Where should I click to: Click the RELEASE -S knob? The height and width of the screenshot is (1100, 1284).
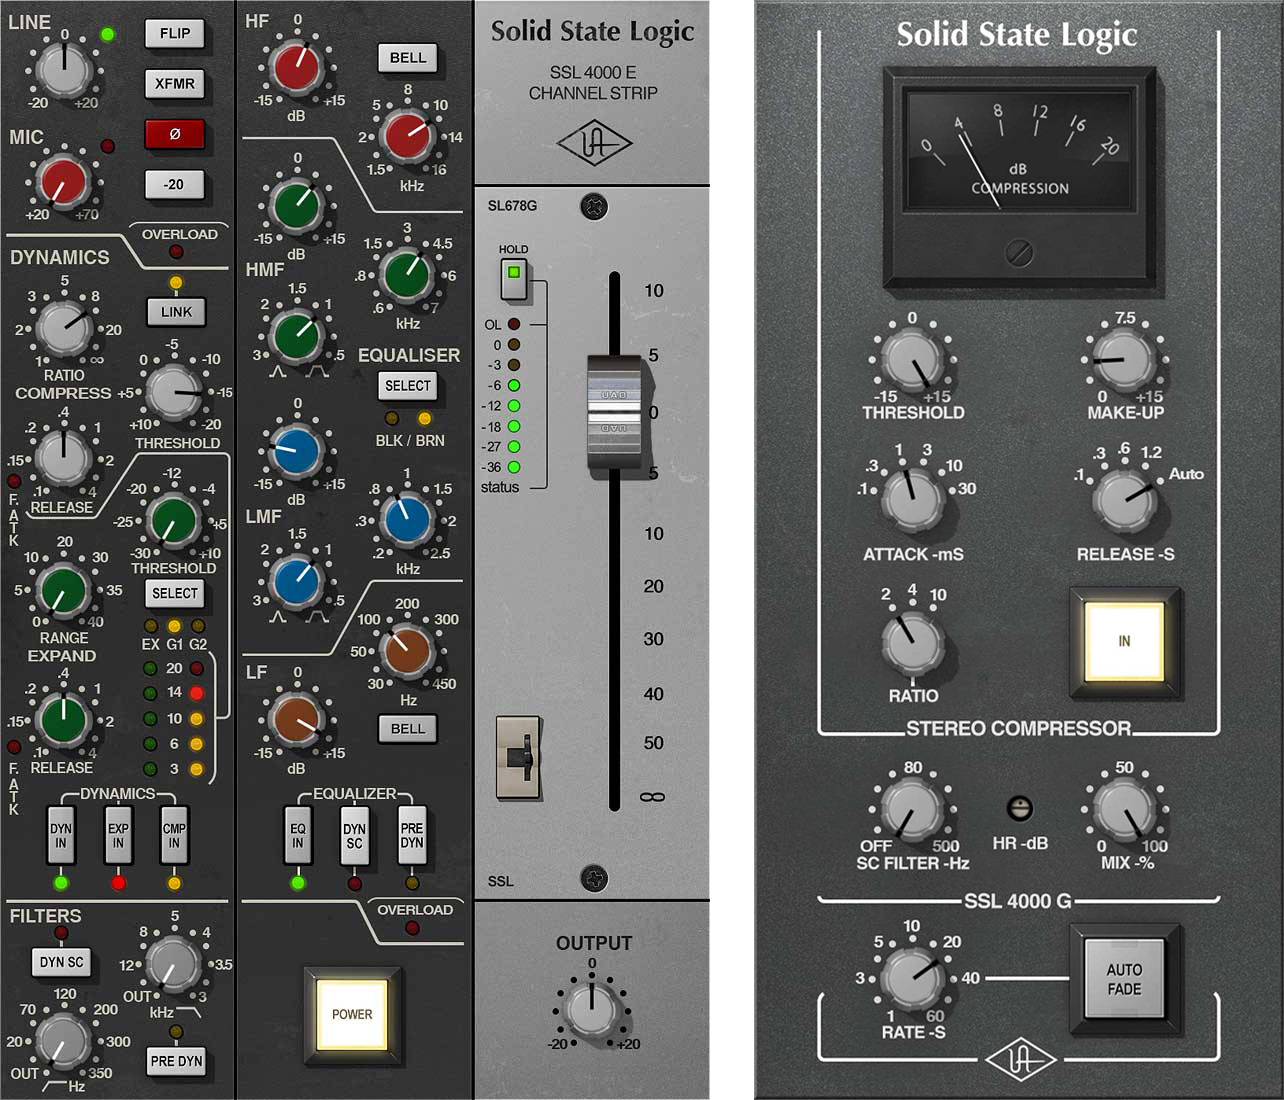pos(1124,500)
